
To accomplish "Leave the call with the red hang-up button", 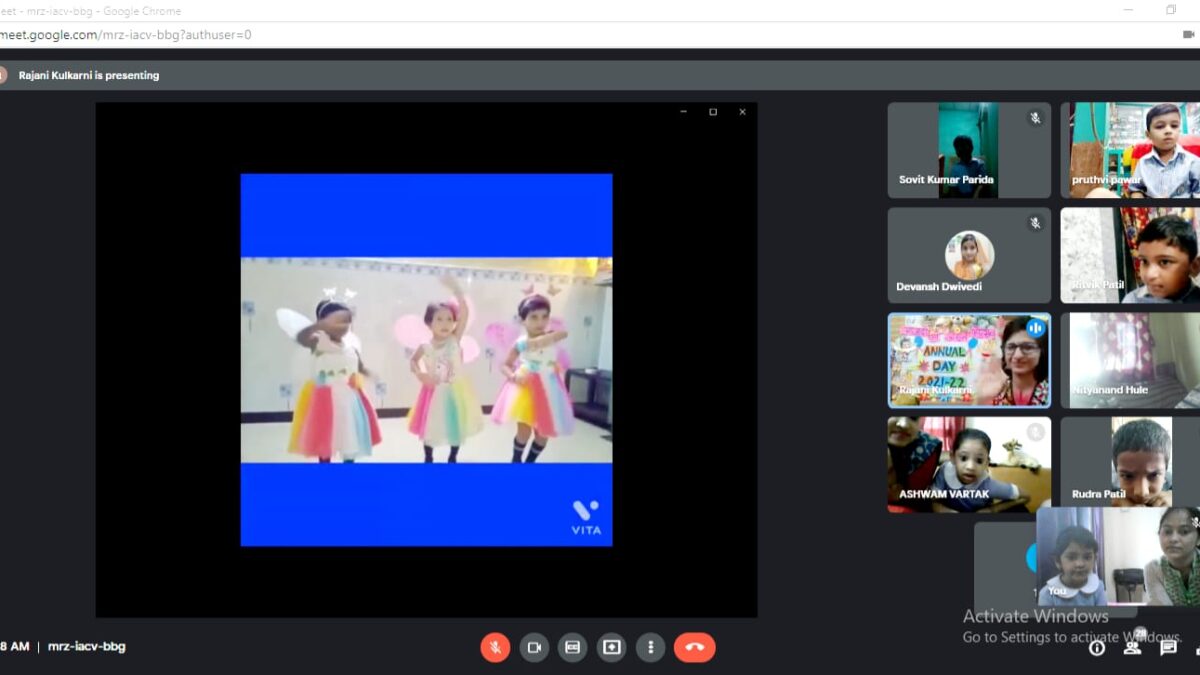I will [695, 647].
